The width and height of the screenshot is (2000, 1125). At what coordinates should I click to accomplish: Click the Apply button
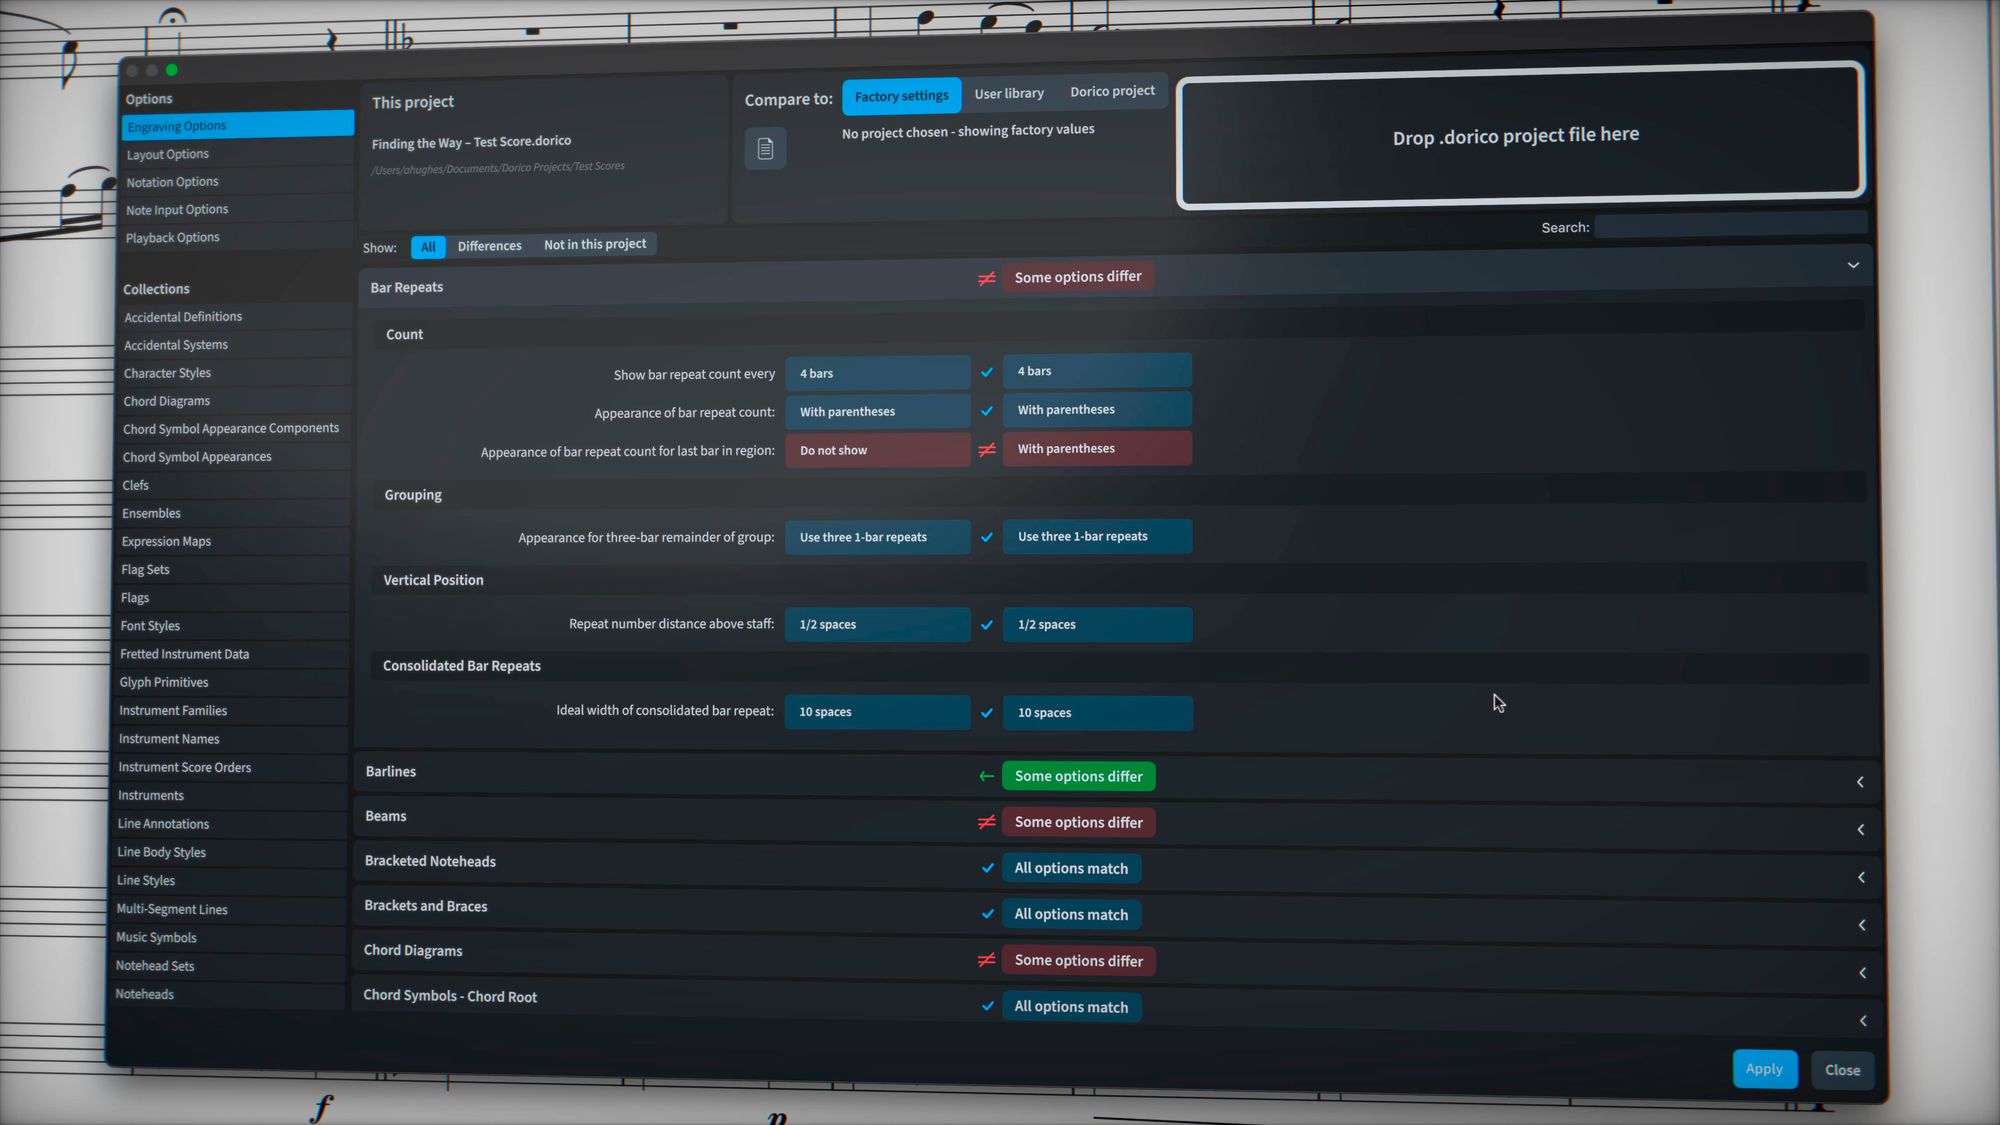pyautogui.click(x=1764, y=1068)
